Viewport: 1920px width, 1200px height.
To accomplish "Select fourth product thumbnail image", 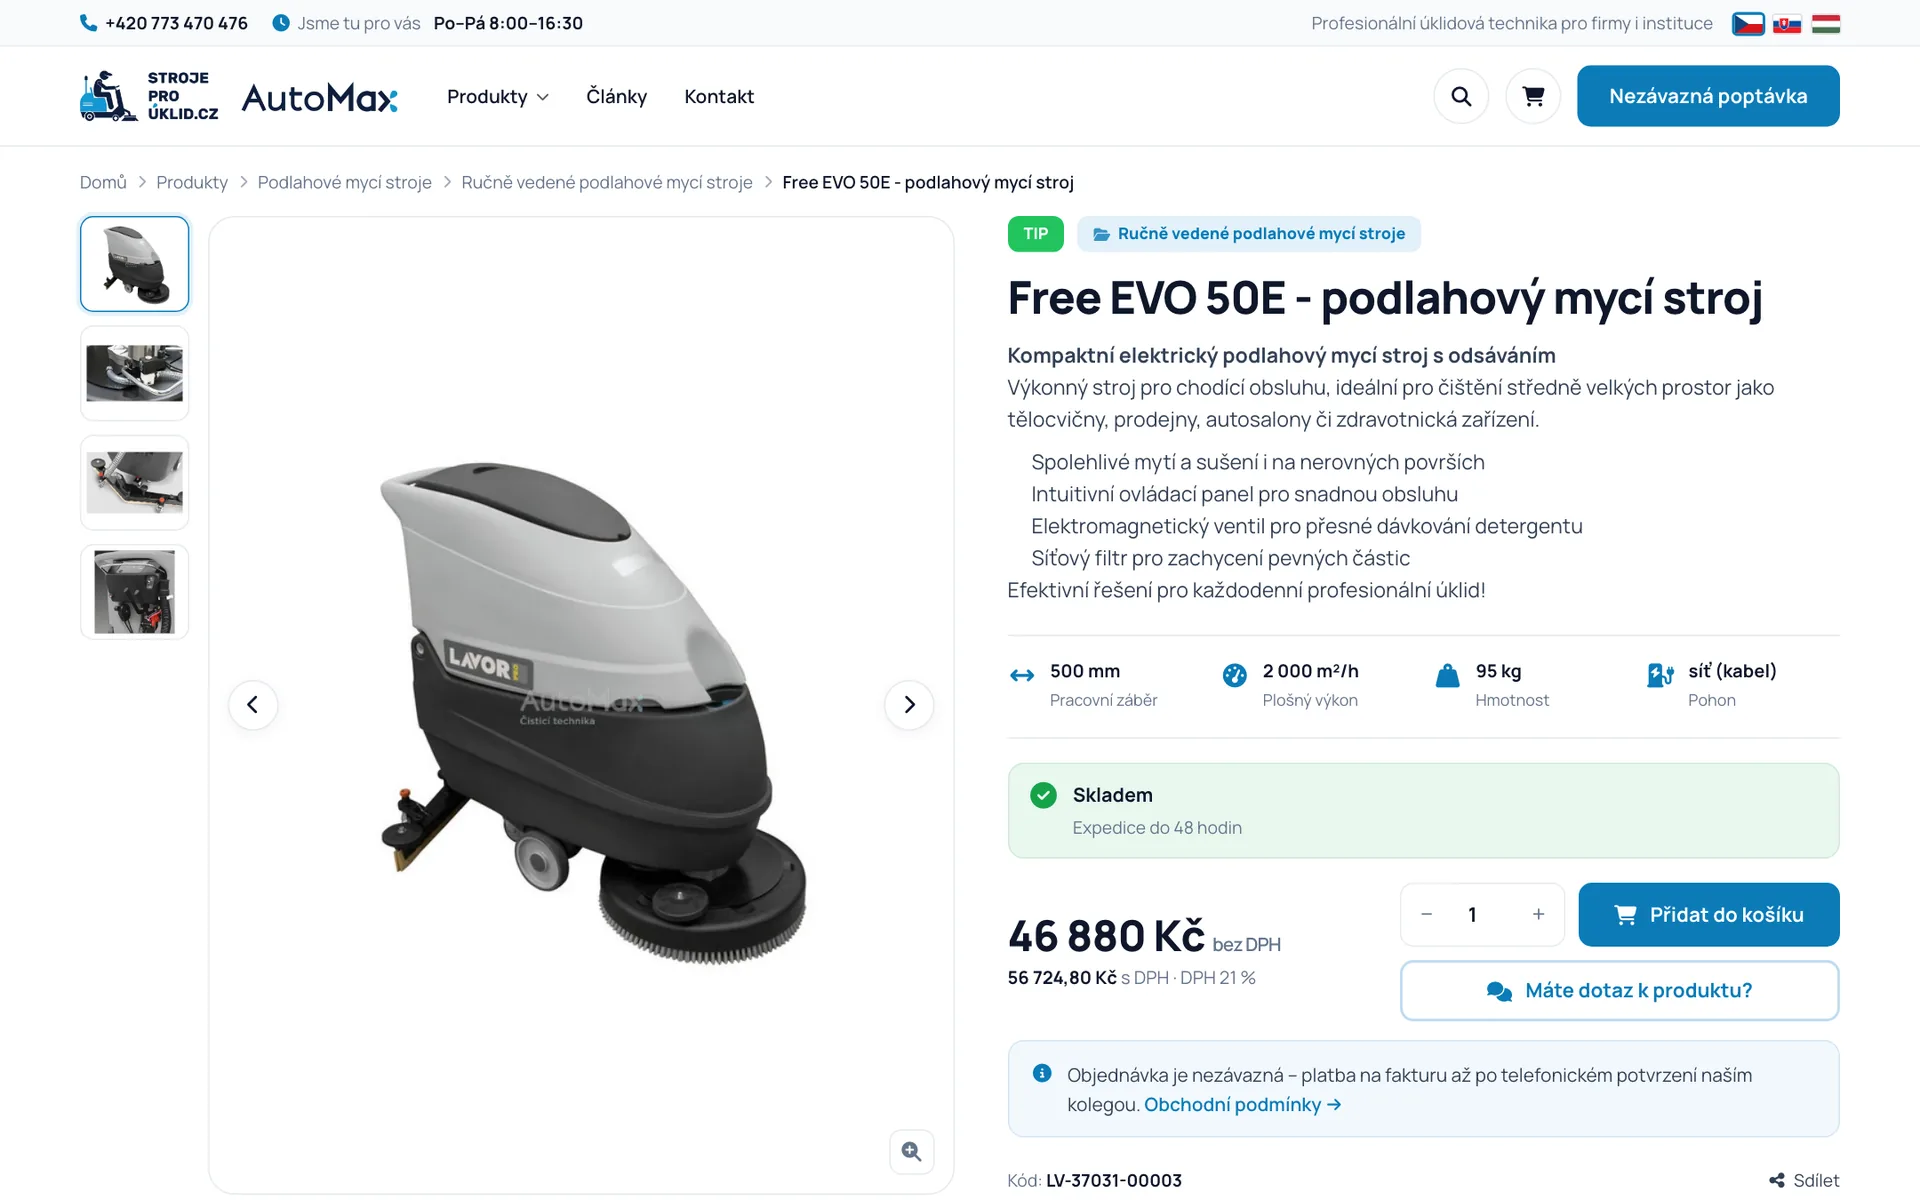I will [135, 592].
